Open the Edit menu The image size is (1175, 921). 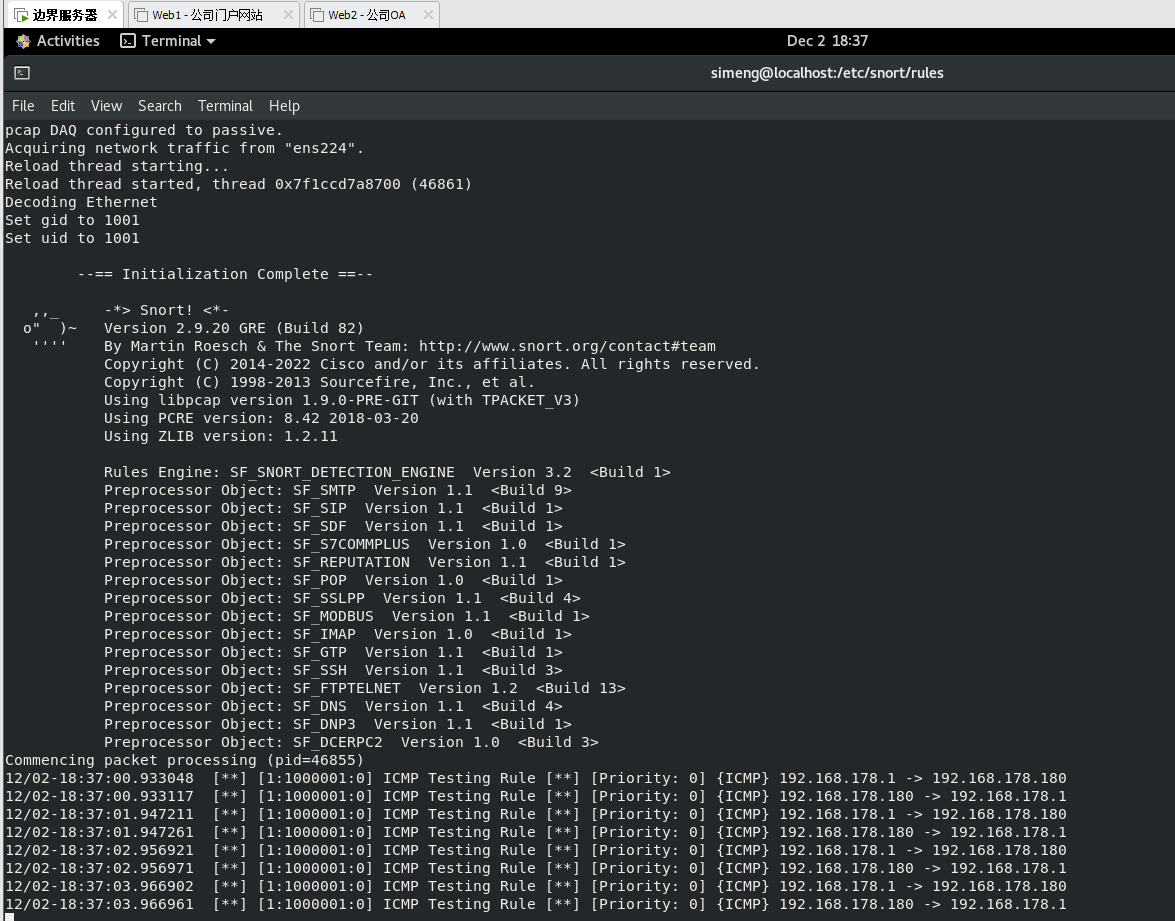click(63, 106)
